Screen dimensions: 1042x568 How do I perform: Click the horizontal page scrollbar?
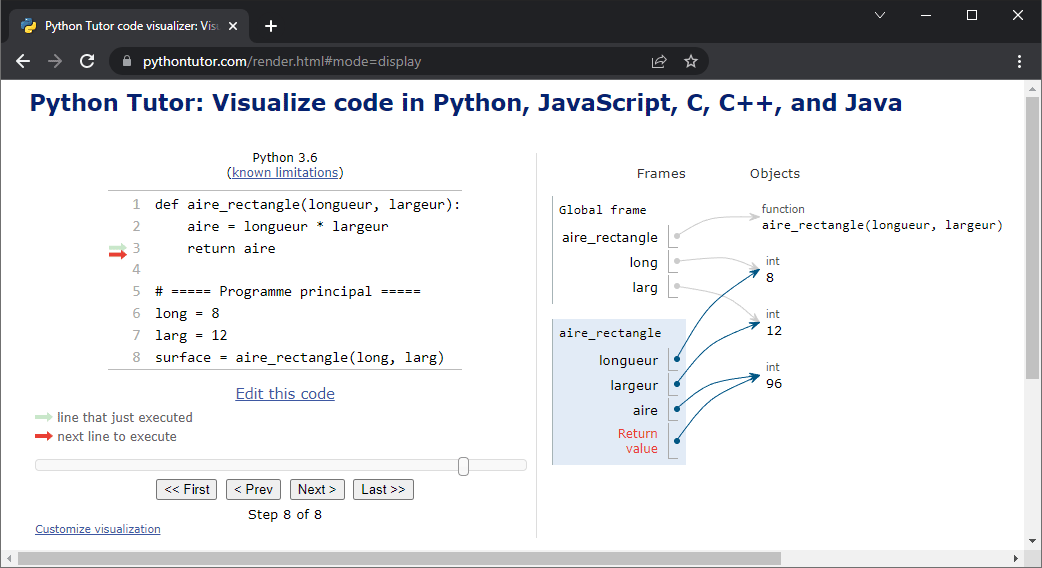[x=399, y=559]
